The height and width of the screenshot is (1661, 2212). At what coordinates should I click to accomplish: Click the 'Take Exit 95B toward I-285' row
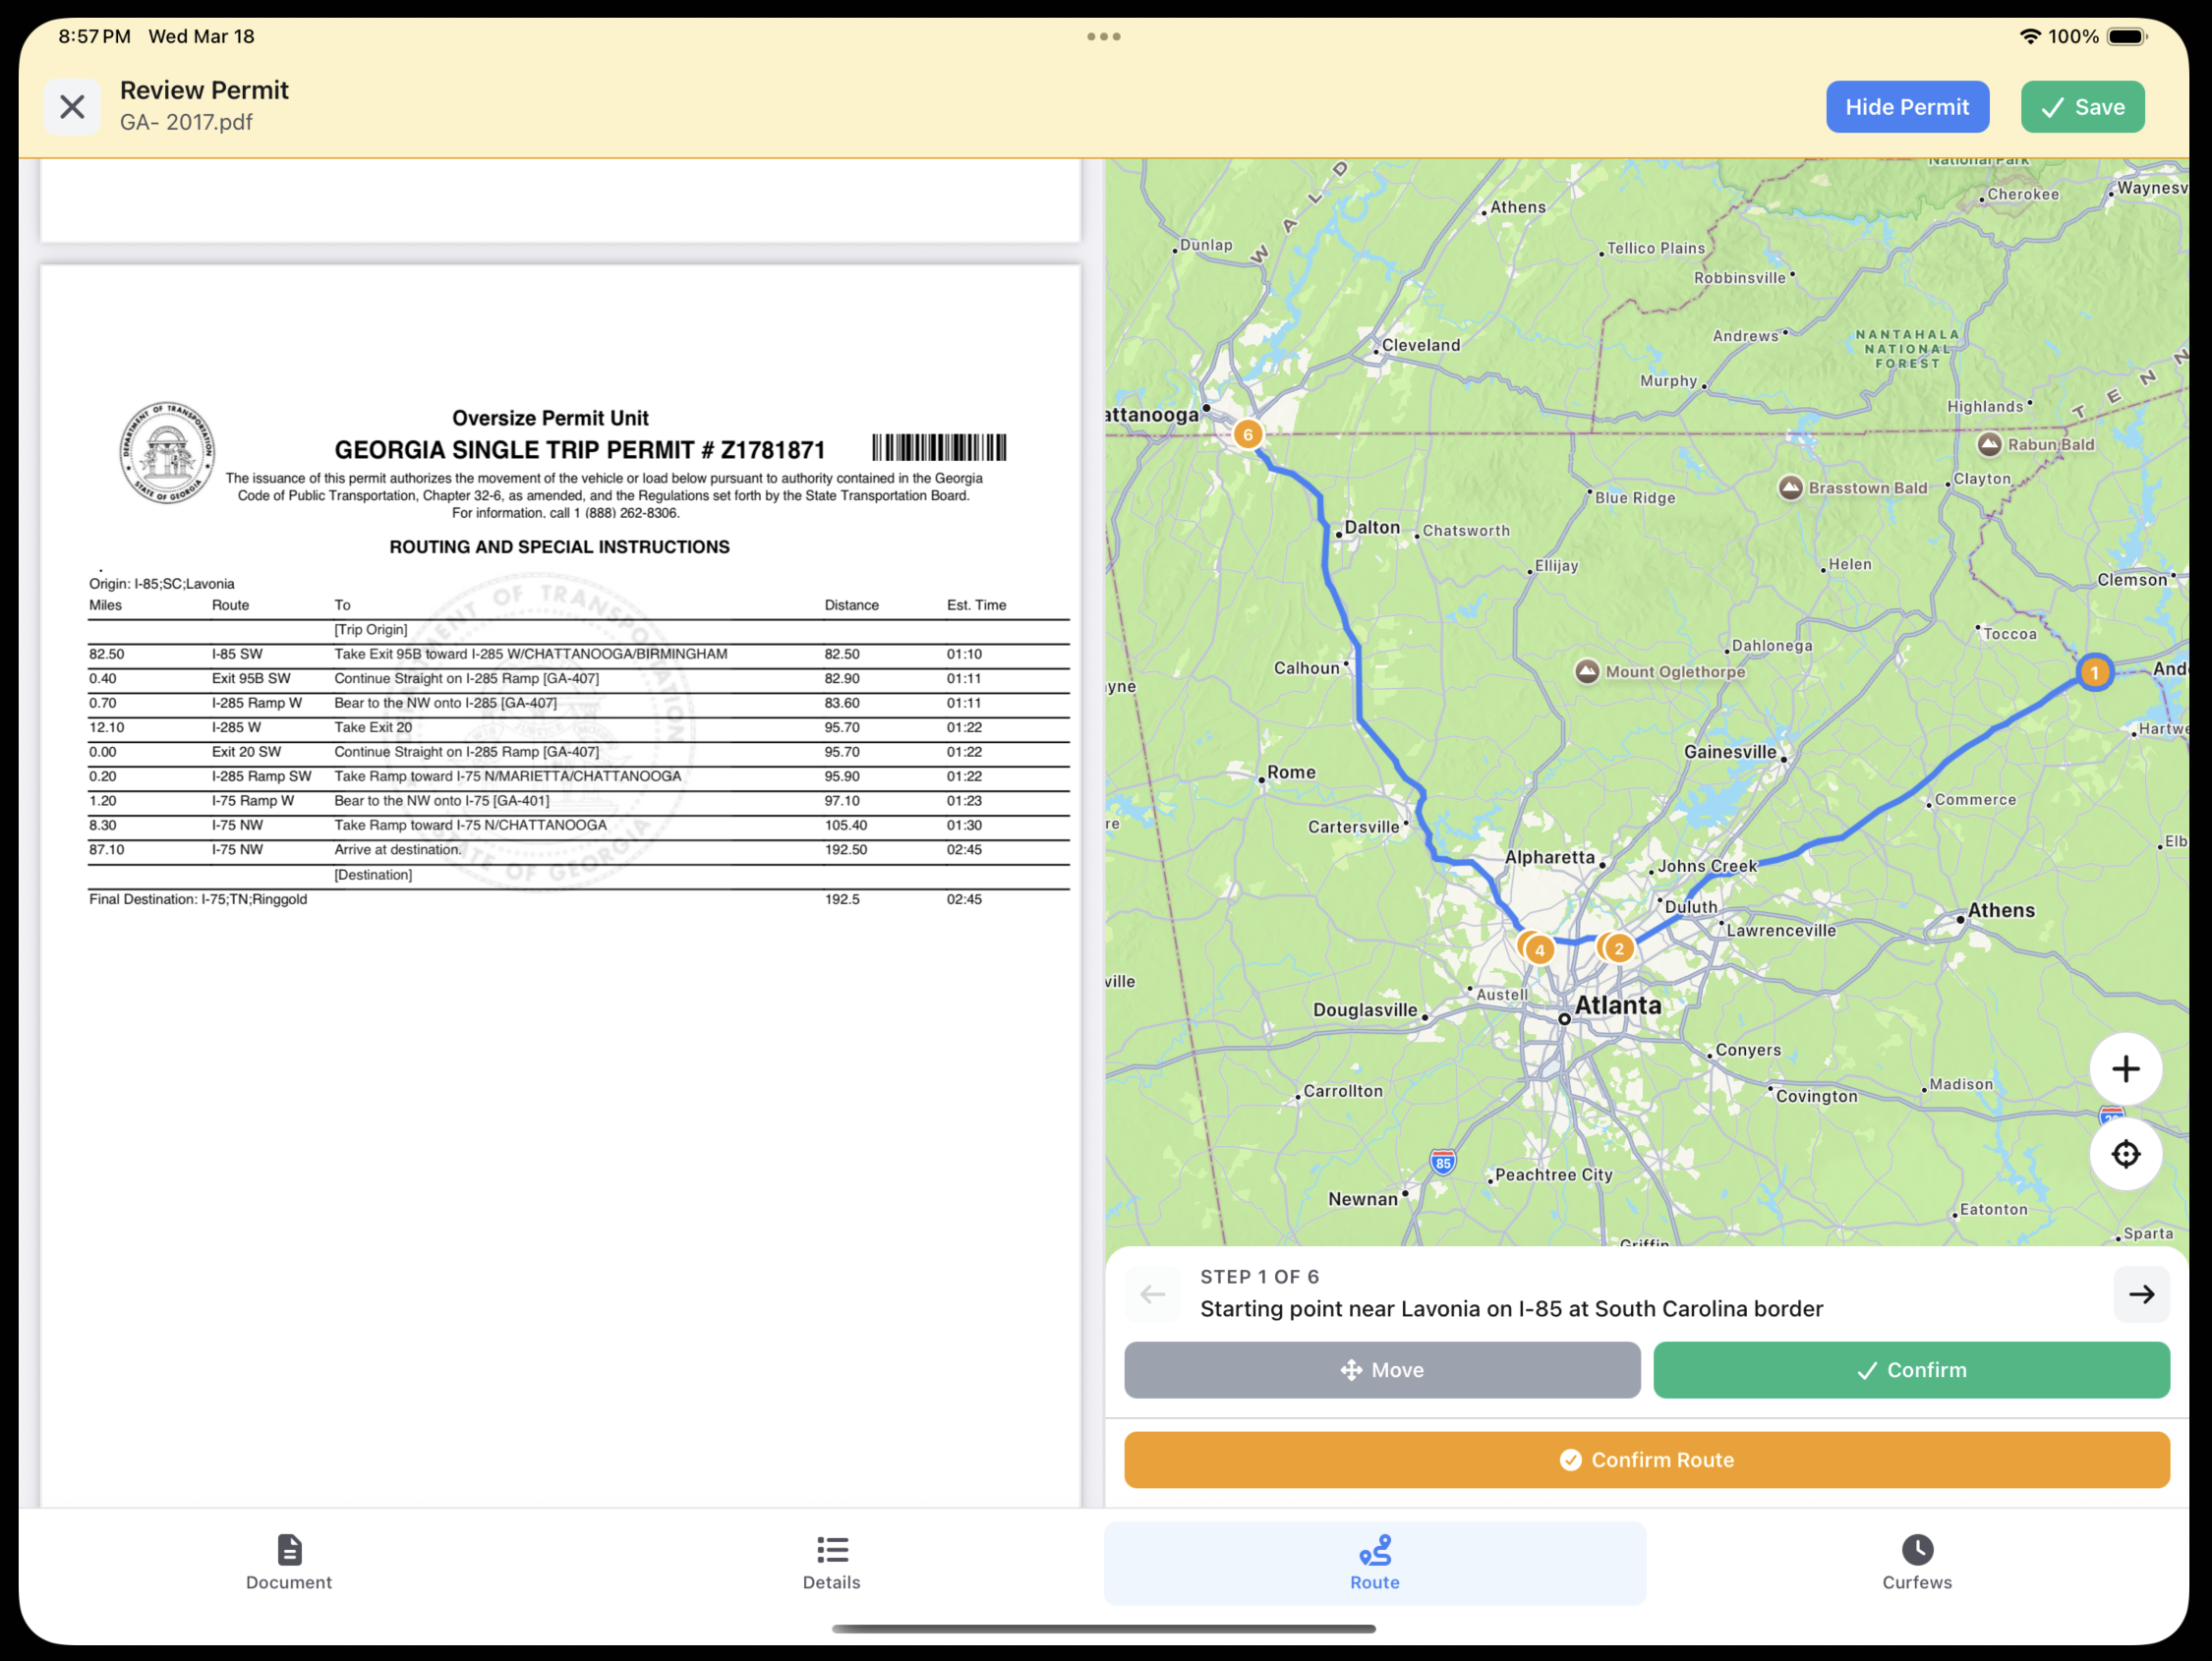pyautogui.click(x=578, y=654)
